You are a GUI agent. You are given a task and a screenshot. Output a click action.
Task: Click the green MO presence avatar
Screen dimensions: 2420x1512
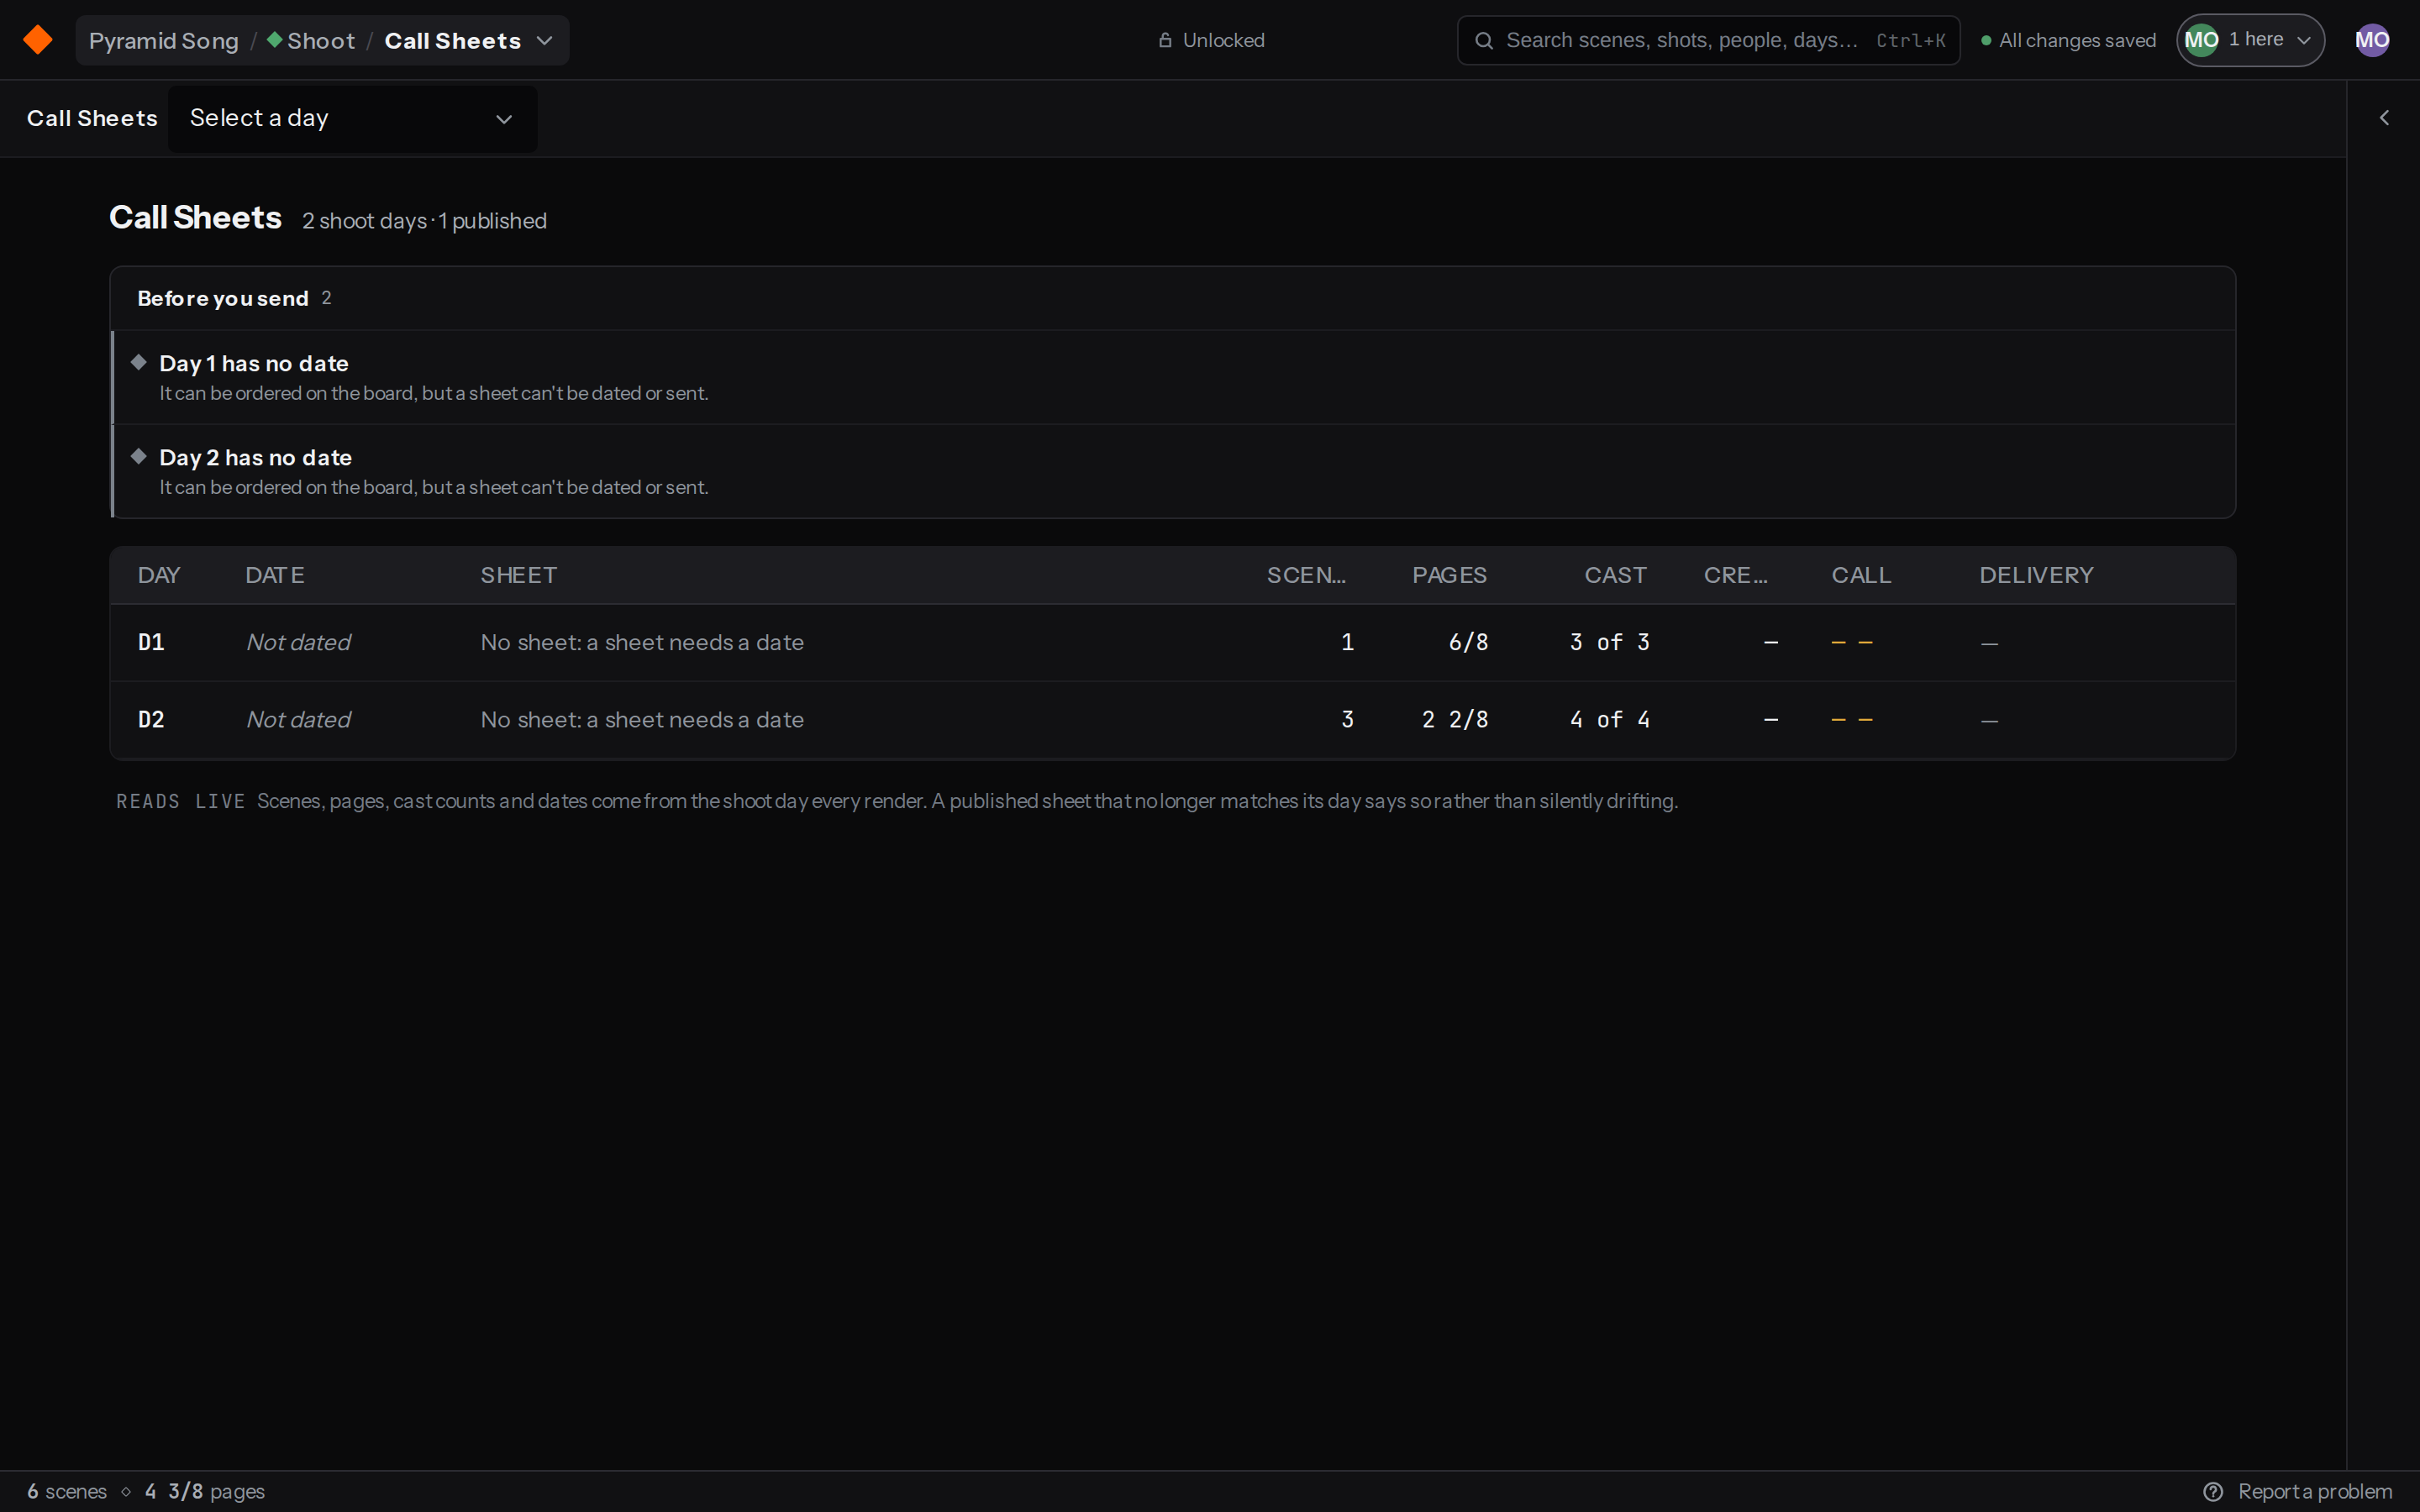click(x=2201, y=40)
